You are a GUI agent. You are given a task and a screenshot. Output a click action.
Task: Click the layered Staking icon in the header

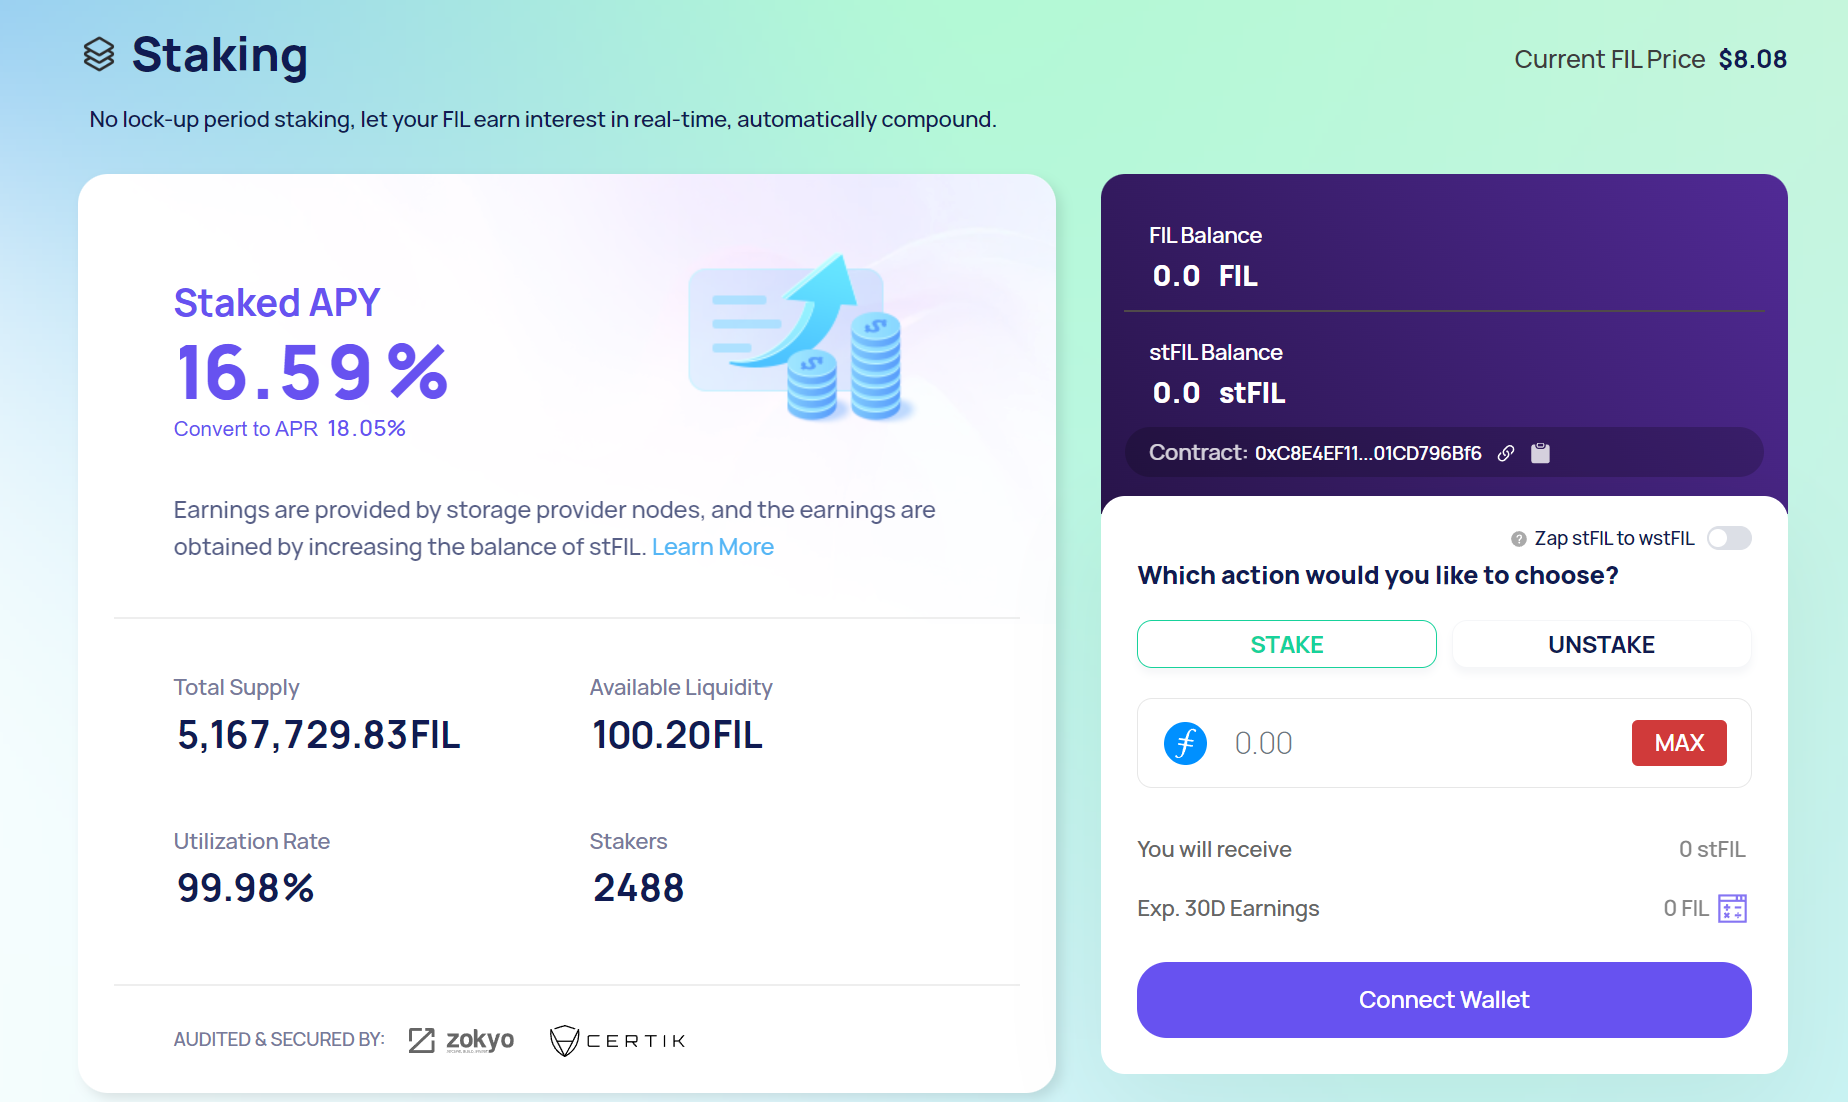pos(97,56)
